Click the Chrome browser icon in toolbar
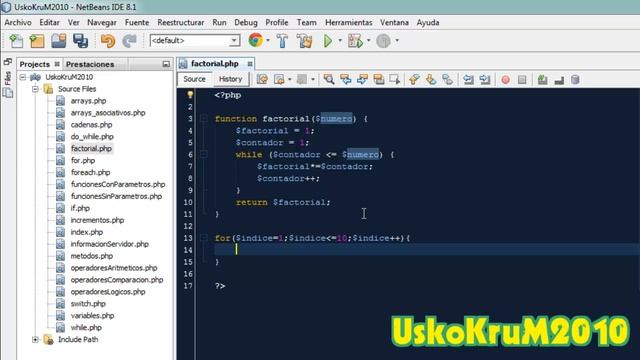This screenshot has height=360, width=640. click(256, 40)
